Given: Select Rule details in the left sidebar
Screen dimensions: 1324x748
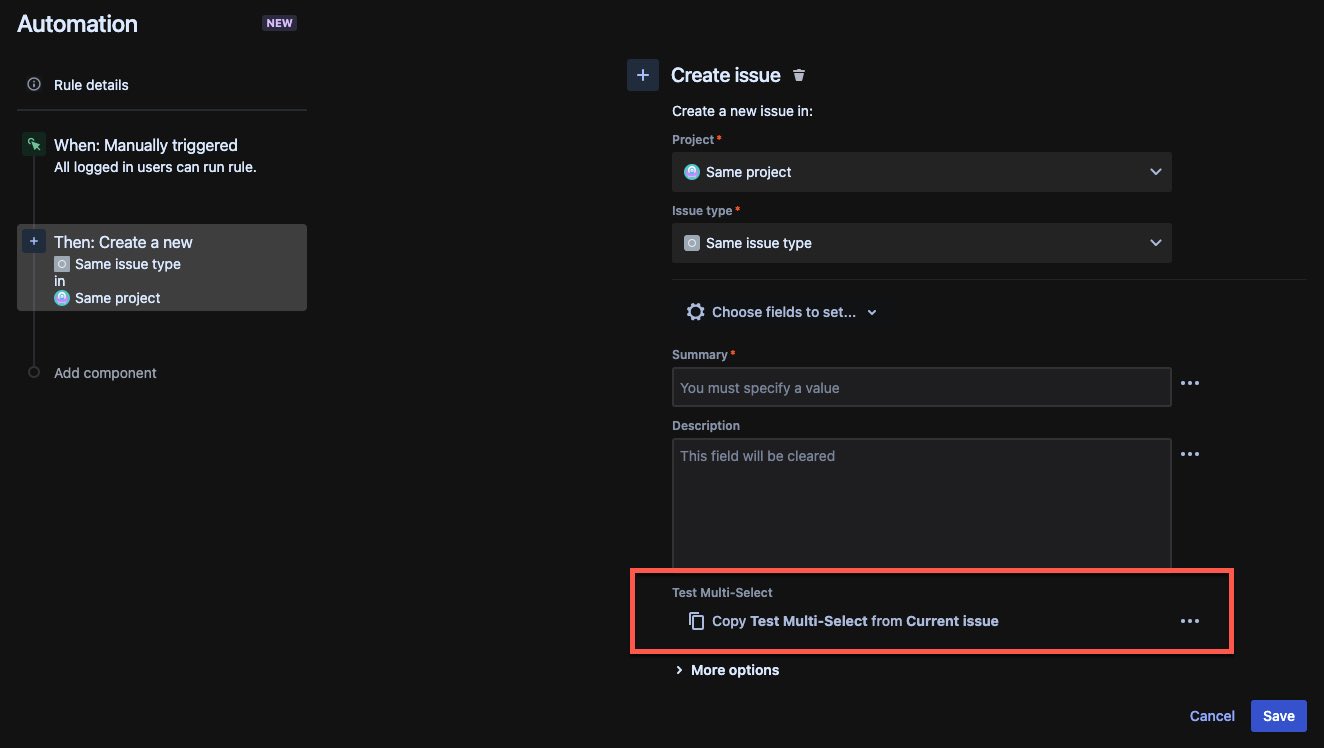Looking at the screenshot, I should (91, 84).
